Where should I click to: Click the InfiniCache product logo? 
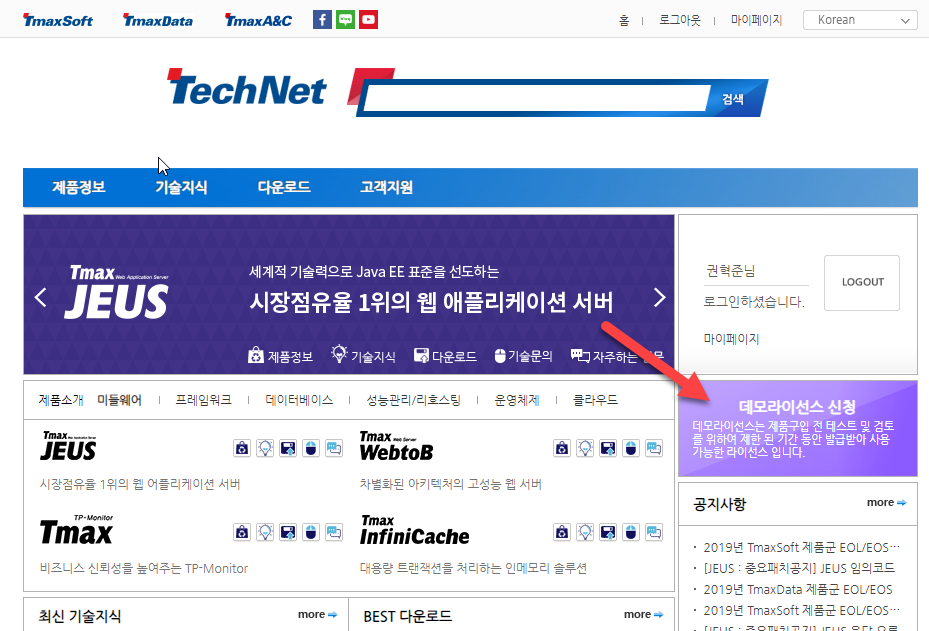coord(414,530)
